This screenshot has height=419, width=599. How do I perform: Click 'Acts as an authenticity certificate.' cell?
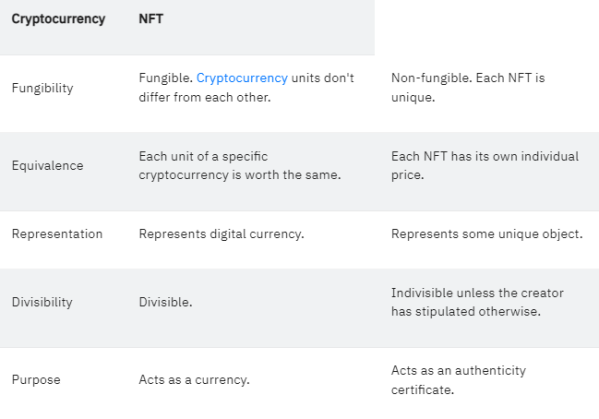(x=458, y=380)
